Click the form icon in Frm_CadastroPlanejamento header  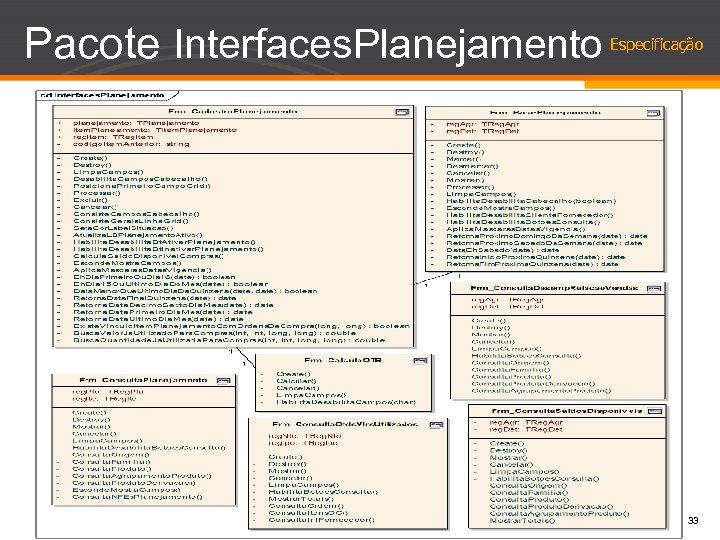pos(402,112)
